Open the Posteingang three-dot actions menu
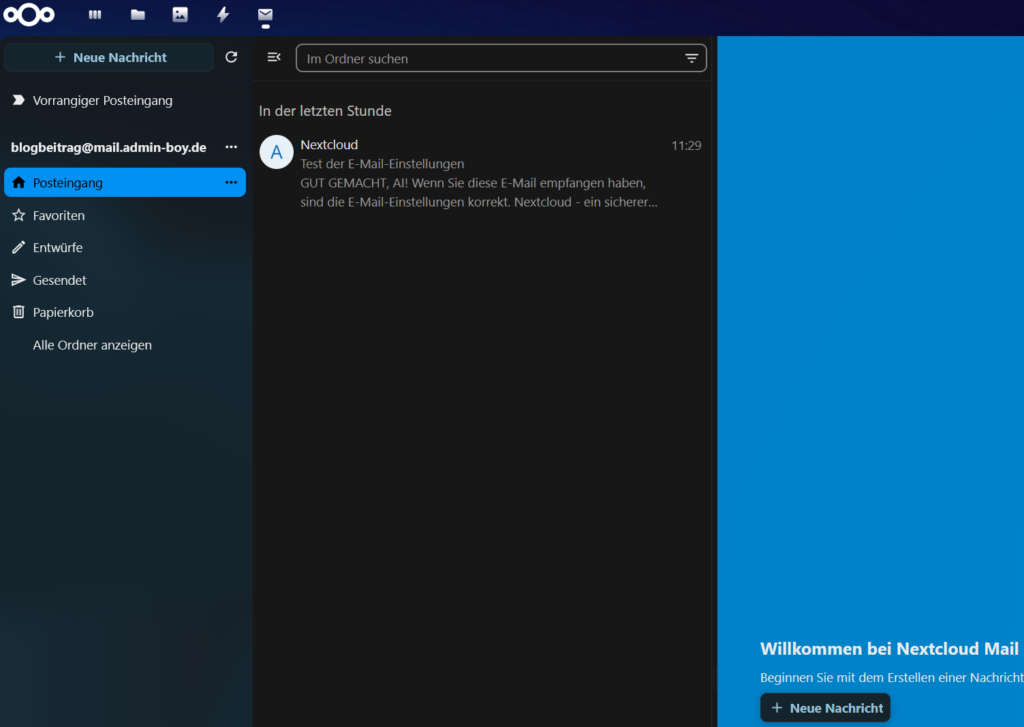Image resolution: width=1024 pixels, height=727 pixels. coord(230,182)
